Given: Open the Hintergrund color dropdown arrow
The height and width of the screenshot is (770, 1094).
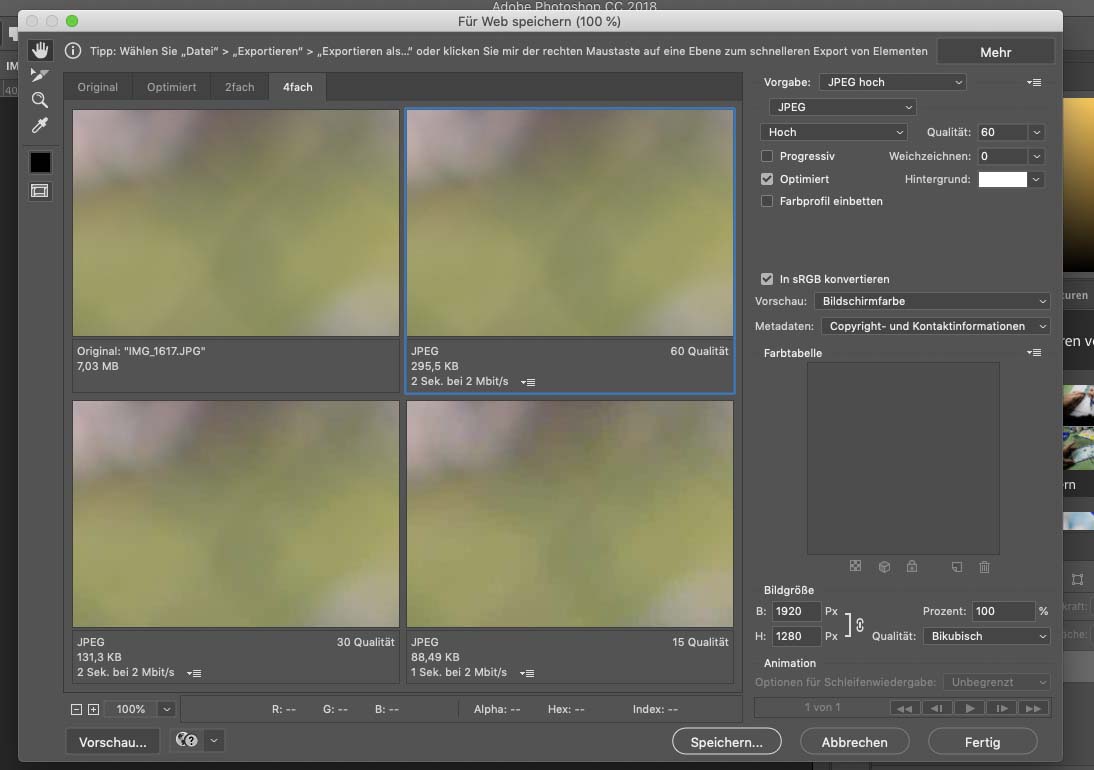Looking at the screenshot, I should pos(1036,179).
